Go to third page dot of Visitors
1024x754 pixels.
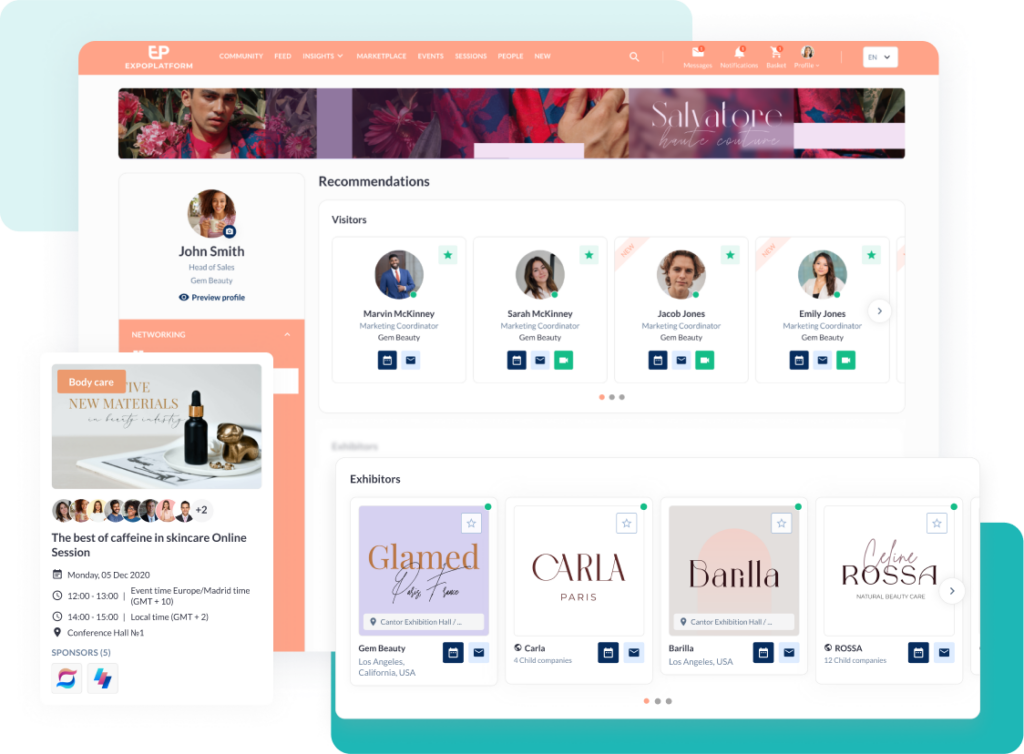click(622, 397)
